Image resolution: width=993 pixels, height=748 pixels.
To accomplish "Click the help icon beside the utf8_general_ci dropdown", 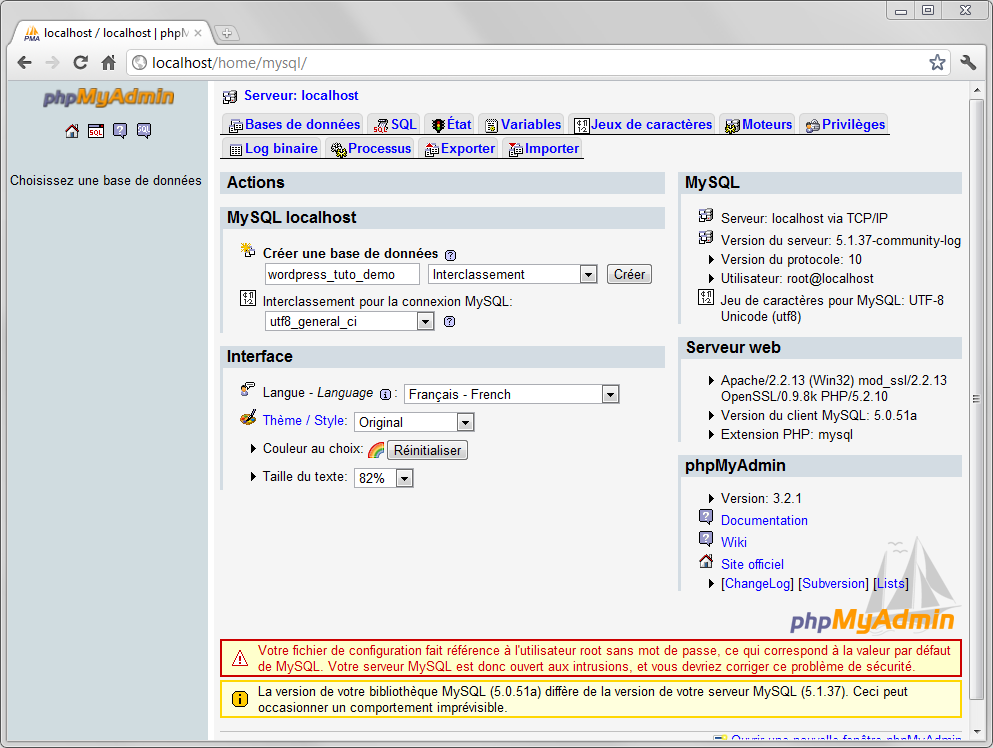I will pyautogui.click(x=450, y=322).
